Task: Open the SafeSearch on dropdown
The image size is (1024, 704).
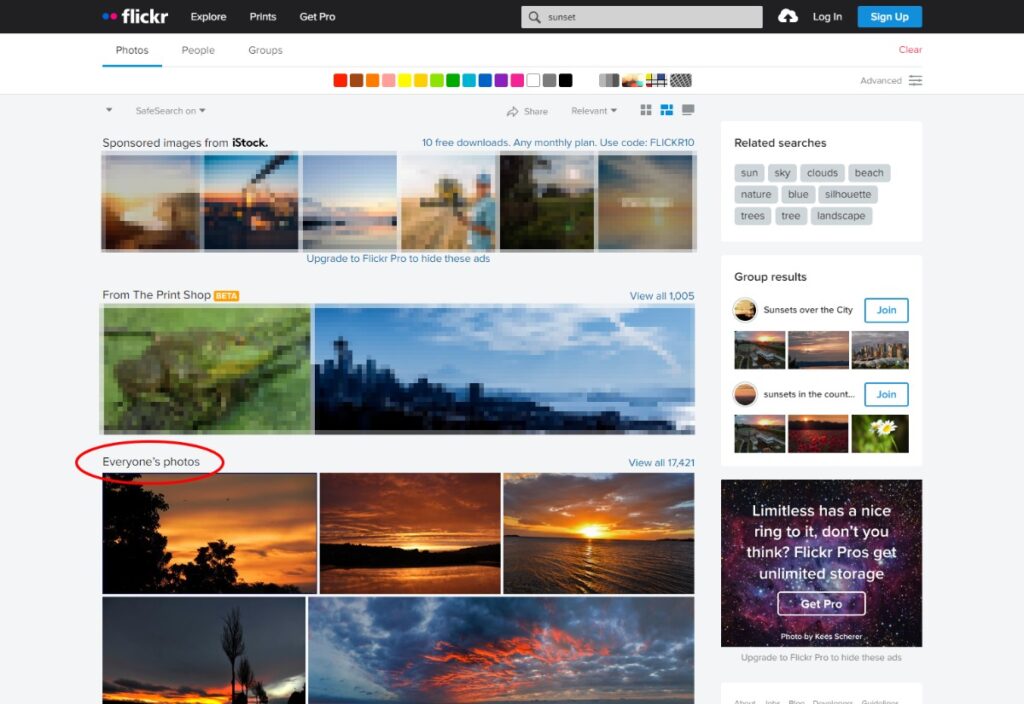Action: (170, 111)
